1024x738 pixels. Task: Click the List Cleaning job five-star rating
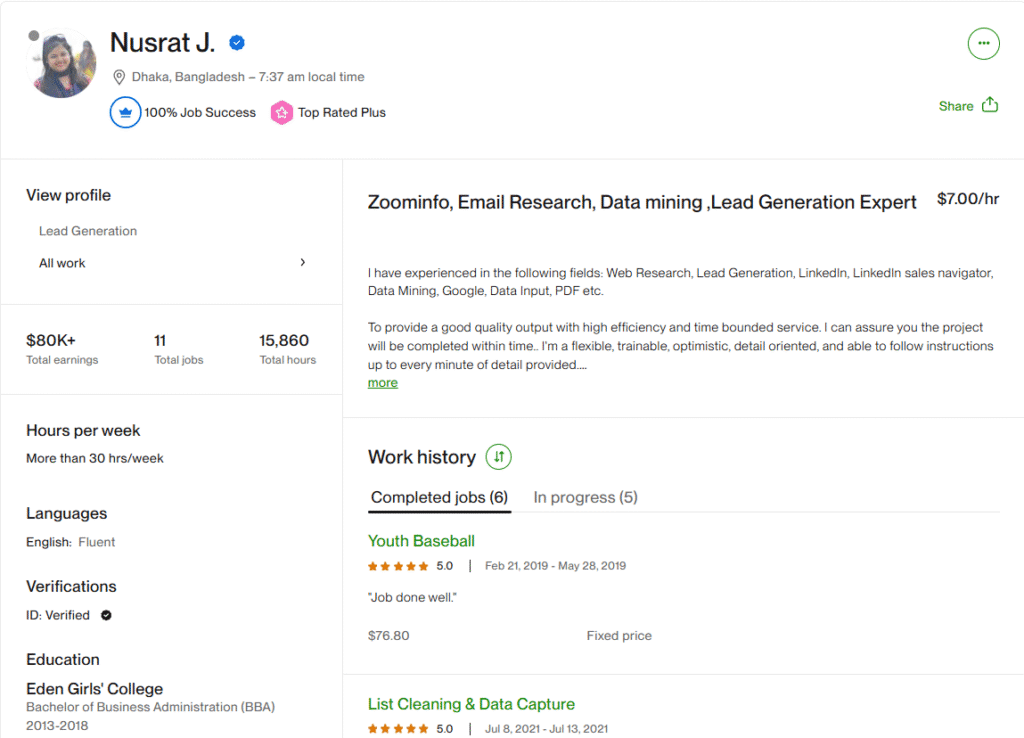[398, 729]
